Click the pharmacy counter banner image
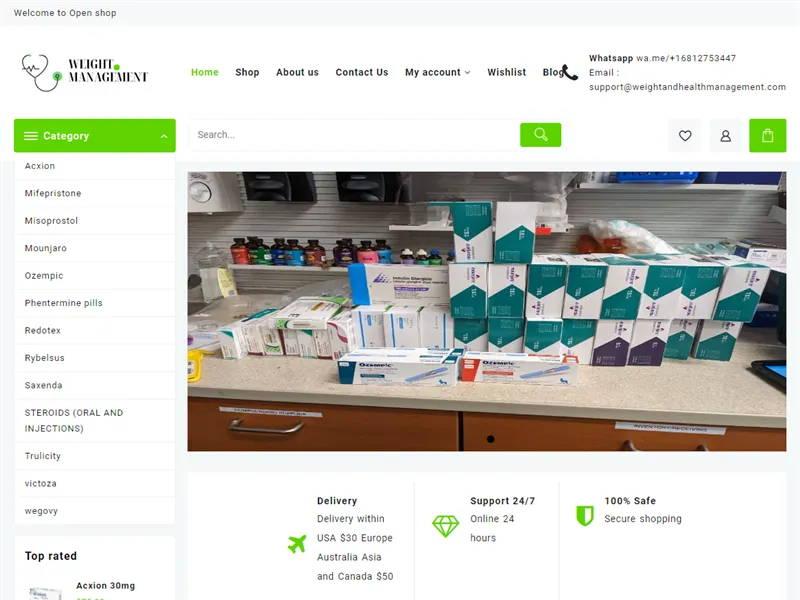The width and height of the screenshot is (800, 600). coord(486,311)
